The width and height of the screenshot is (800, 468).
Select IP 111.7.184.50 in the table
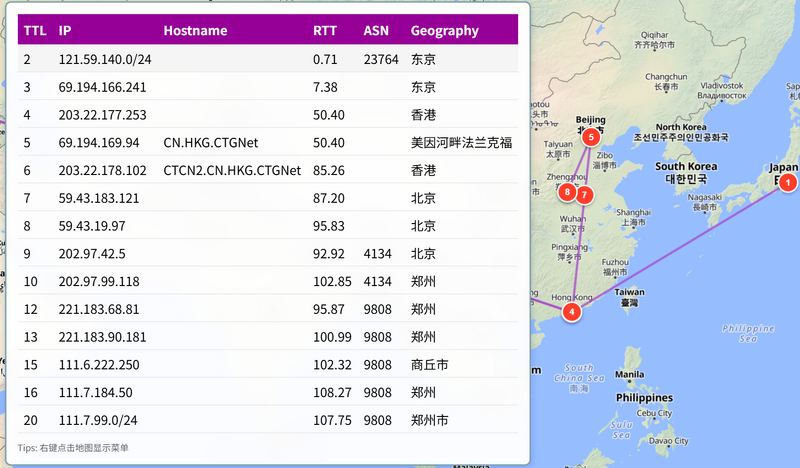point(95,392)
